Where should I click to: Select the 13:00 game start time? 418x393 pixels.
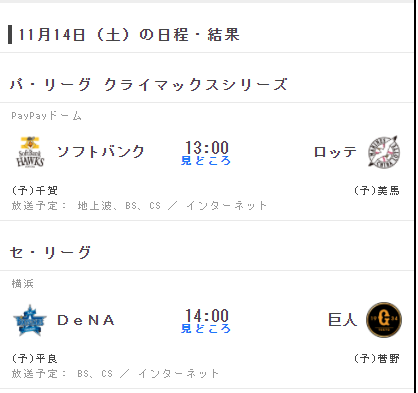(x=207, y=147)
